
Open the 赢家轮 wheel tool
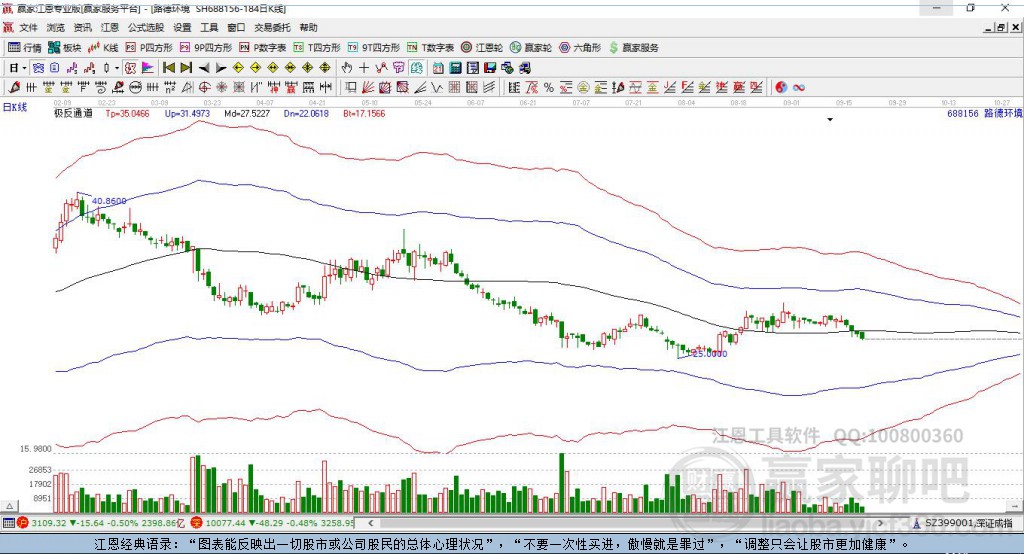click(x=531, y=48)
